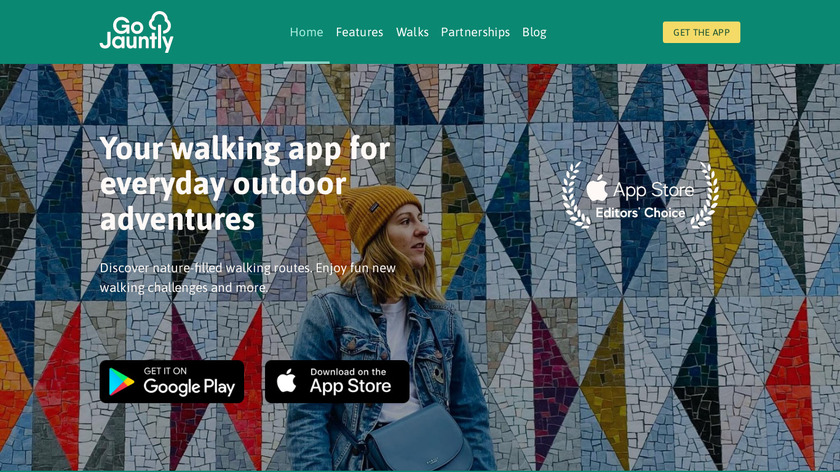Click the Discover nature-filled walking routes paragraph
840x472 pixels.
coord(248,278)
